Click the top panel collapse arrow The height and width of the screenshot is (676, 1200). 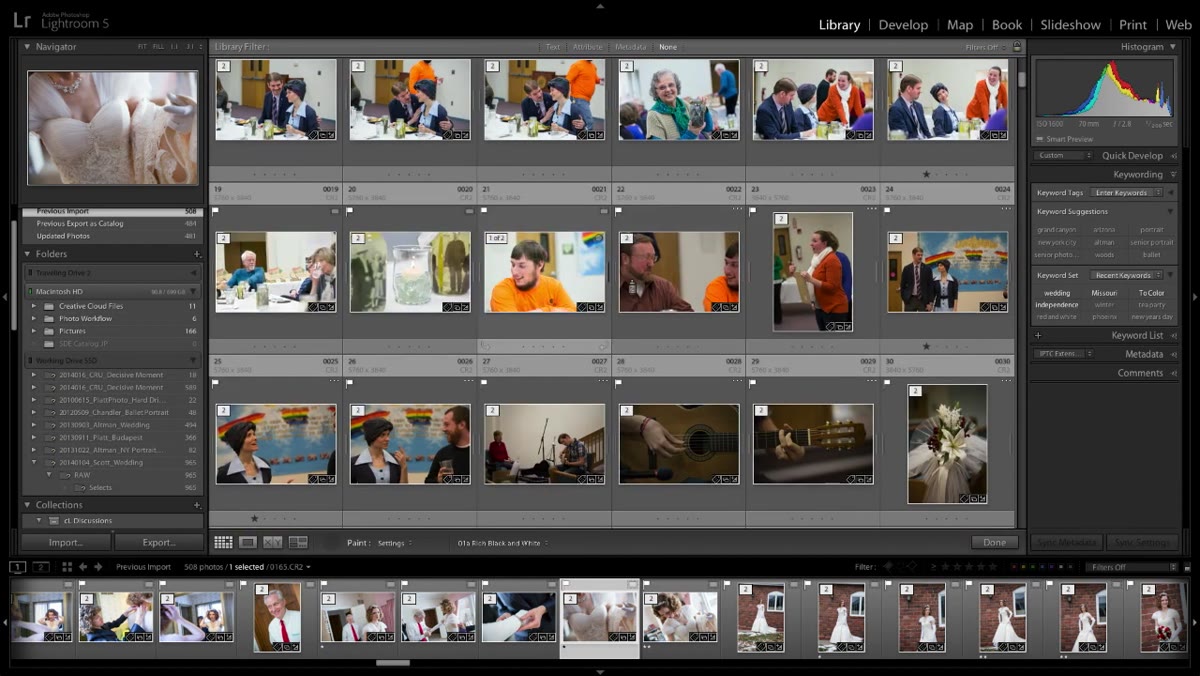600,5
